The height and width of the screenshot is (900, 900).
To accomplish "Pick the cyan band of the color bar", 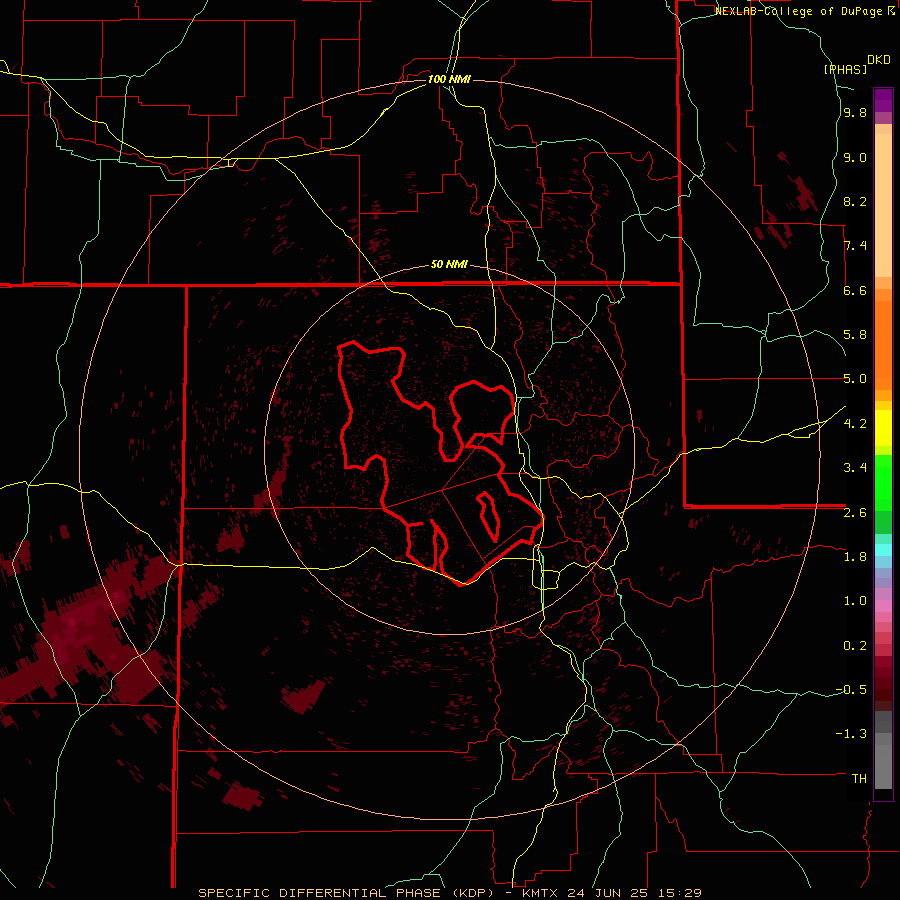I will pyautogui.click(x=883, y=549).
